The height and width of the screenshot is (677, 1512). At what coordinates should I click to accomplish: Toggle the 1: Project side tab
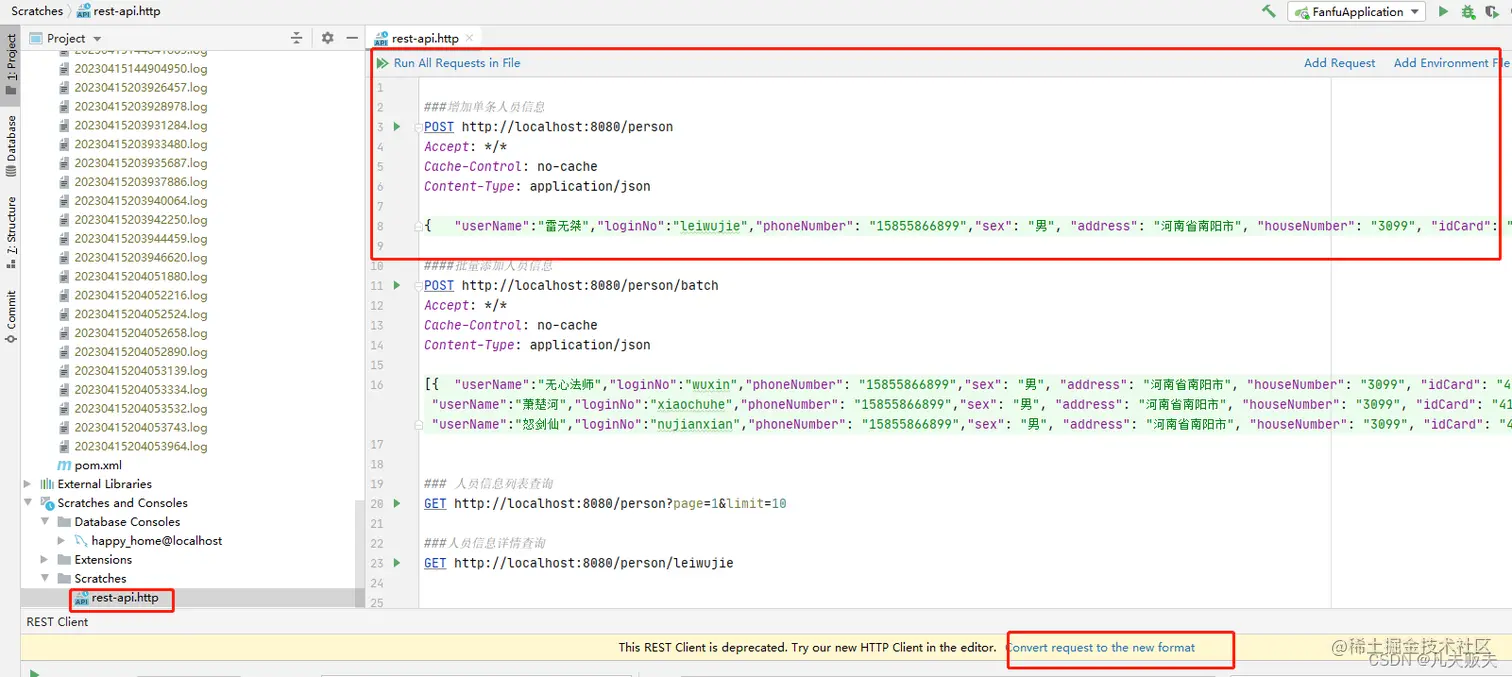click(x=10, y=65)
